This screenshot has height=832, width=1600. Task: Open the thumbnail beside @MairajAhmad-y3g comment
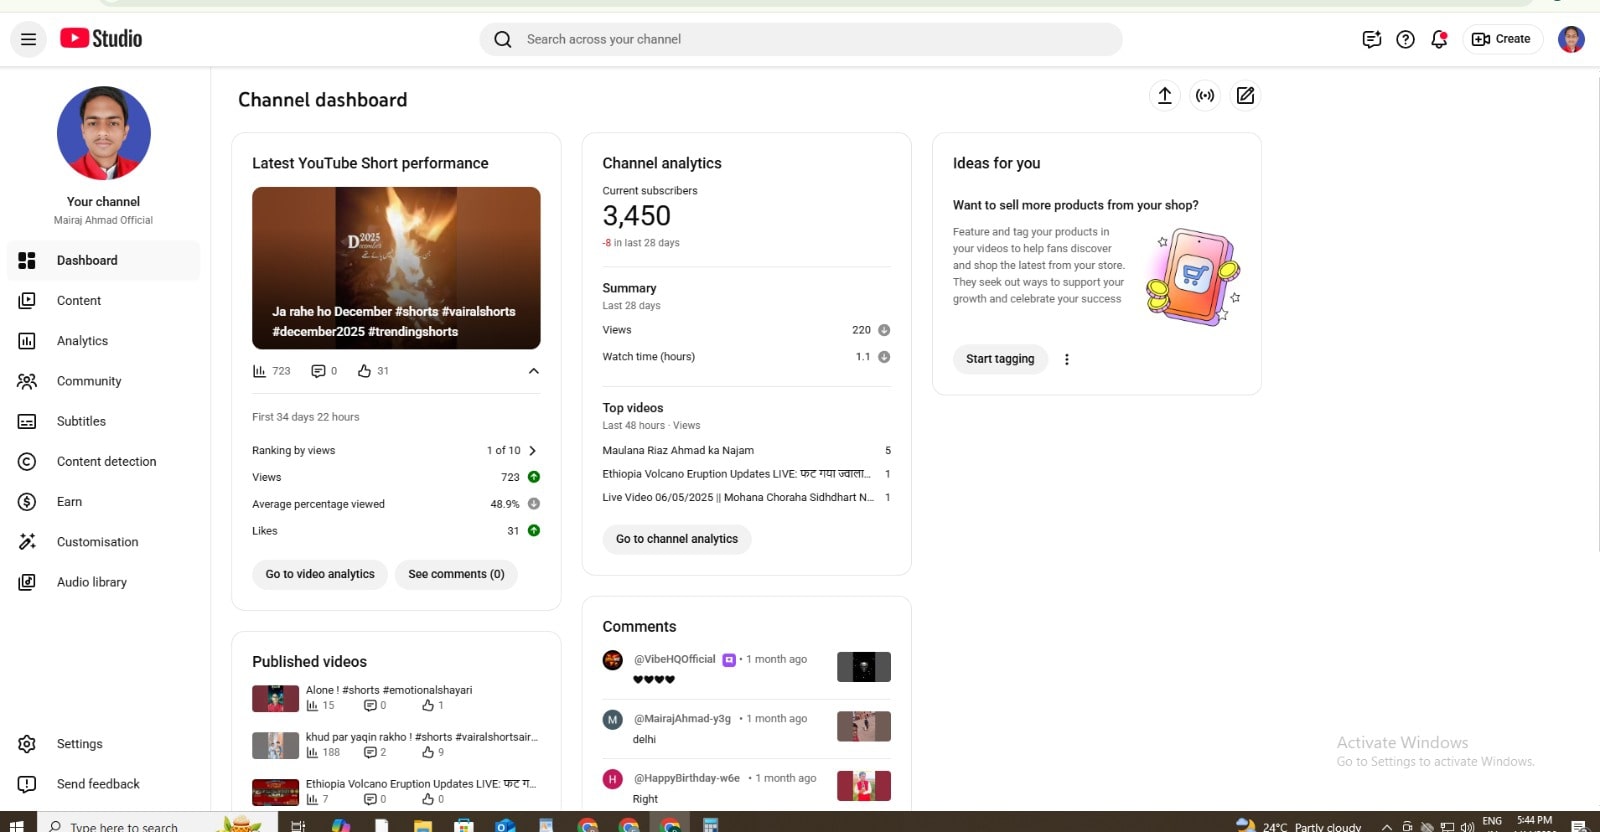point(864,726)
